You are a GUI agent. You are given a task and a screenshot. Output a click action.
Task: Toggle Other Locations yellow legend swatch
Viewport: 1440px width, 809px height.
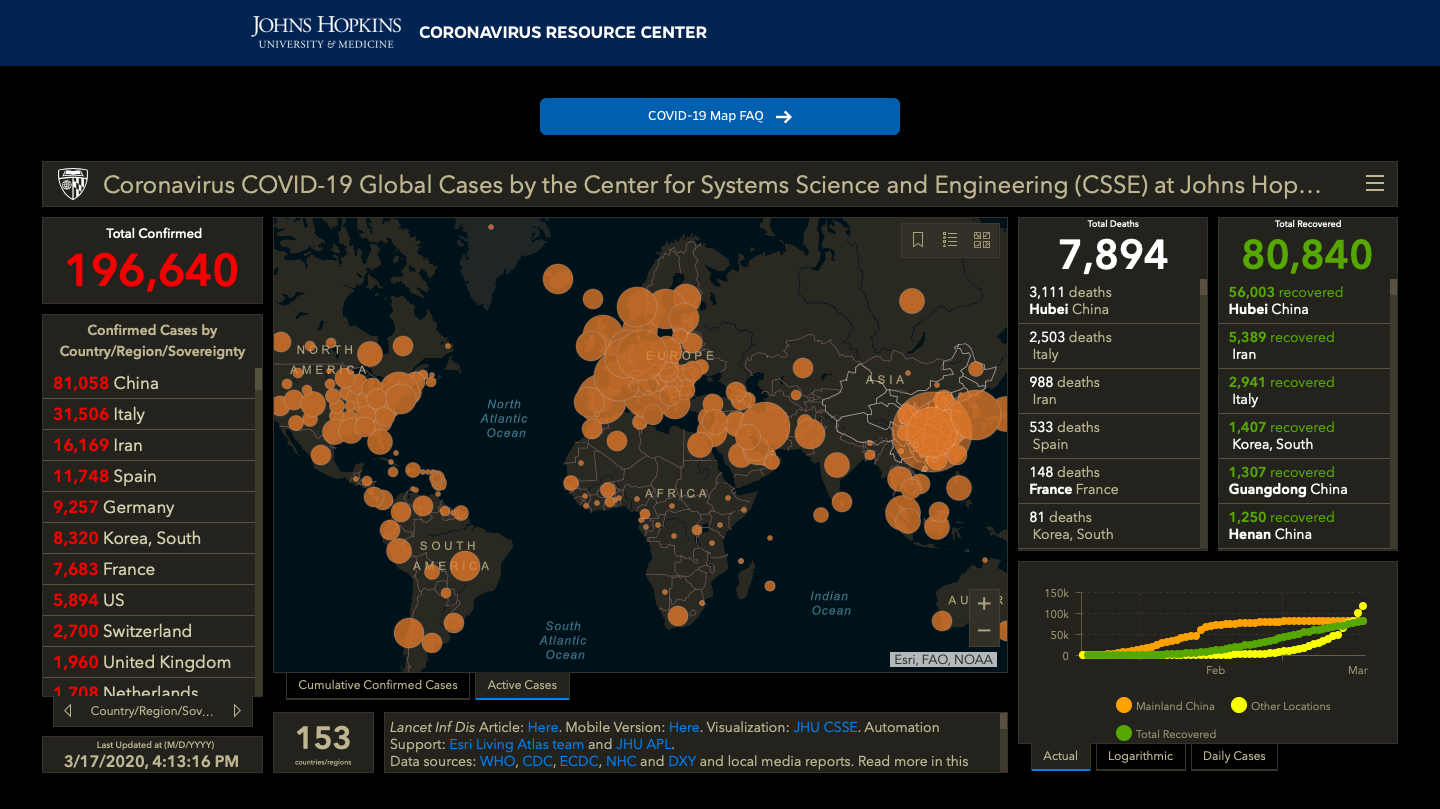(x=1238, y=706)
